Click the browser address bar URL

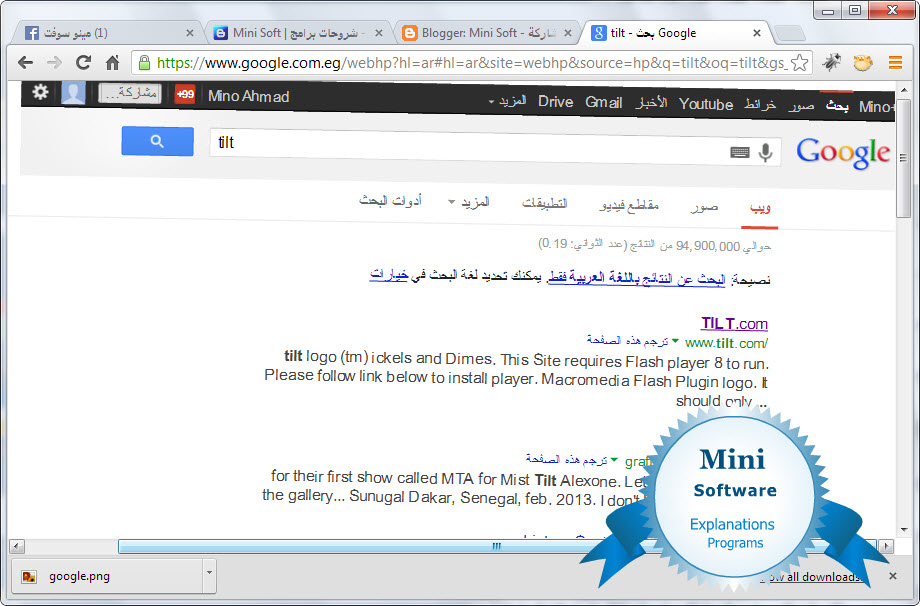click(472, 62)
